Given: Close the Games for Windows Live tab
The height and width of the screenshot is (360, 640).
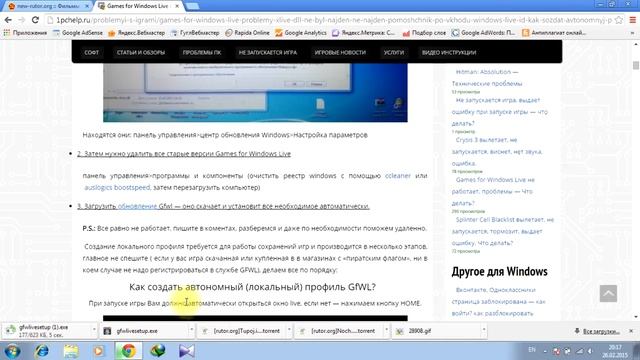Looking at the screenshot, I should pos(177,6).
